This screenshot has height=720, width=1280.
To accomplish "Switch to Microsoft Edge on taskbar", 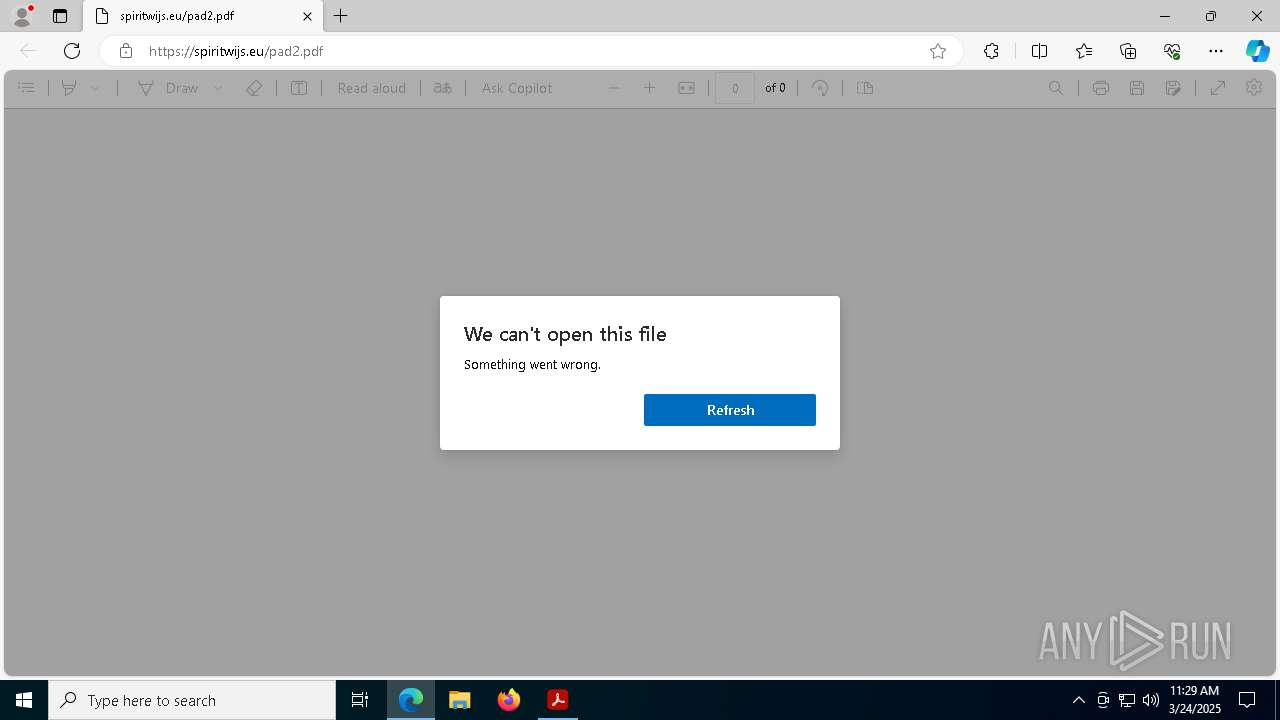I will click(x=411, y=700).
